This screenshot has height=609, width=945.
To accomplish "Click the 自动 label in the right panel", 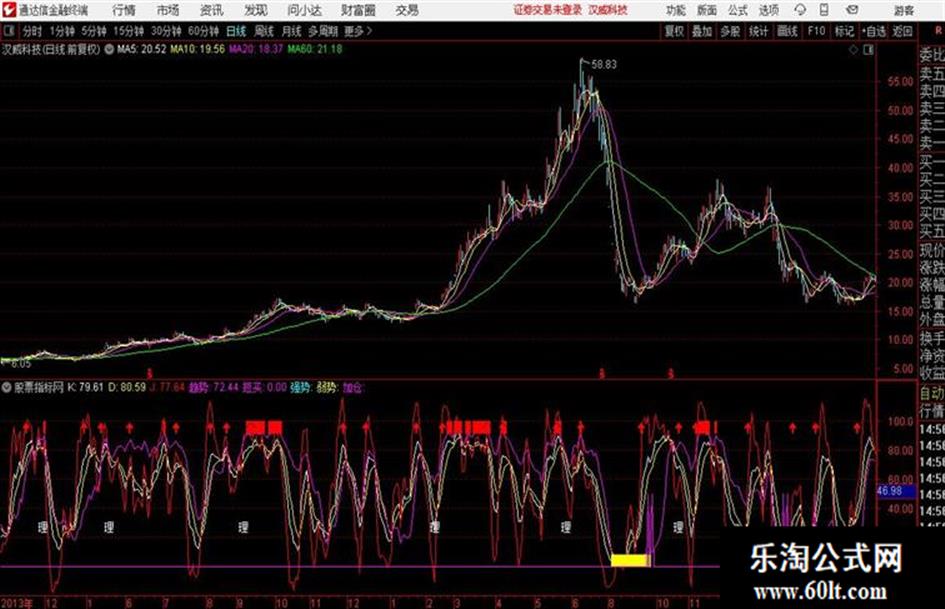I will (x=932, y=394).
